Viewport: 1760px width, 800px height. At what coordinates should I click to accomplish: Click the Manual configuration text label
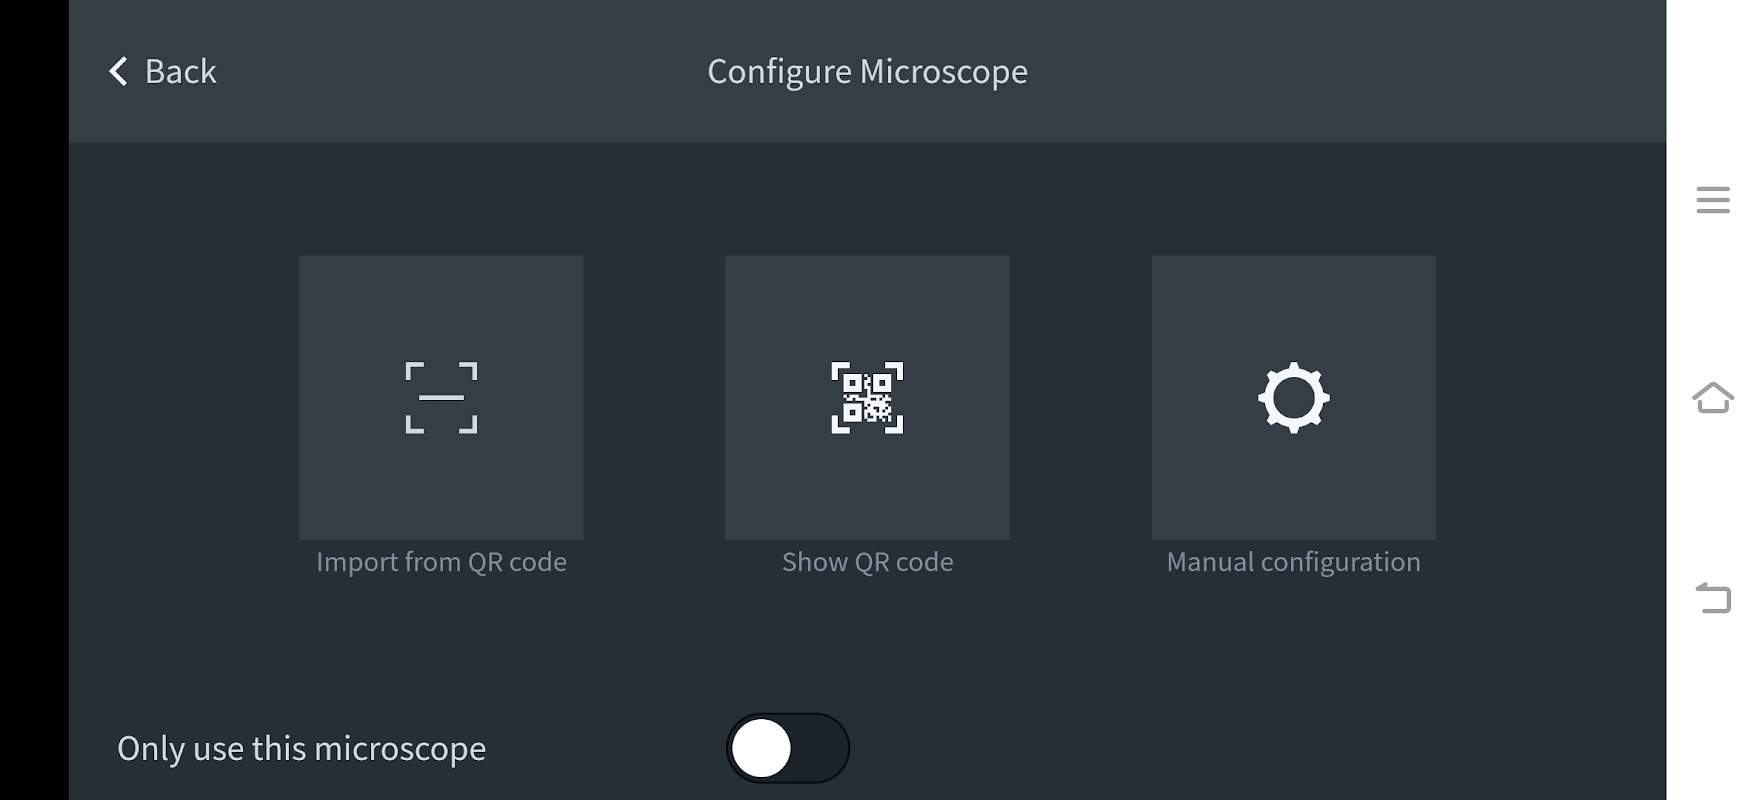[x=1293, y=562]
